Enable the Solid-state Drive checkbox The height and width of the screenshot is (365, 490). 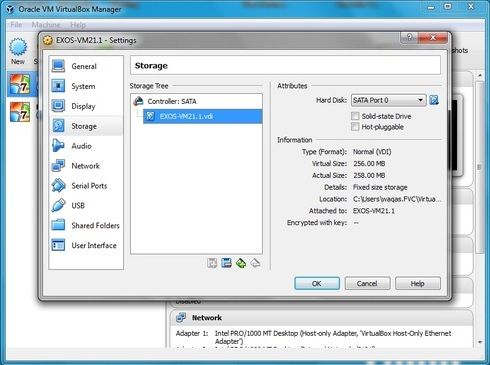tap(355, 116)
